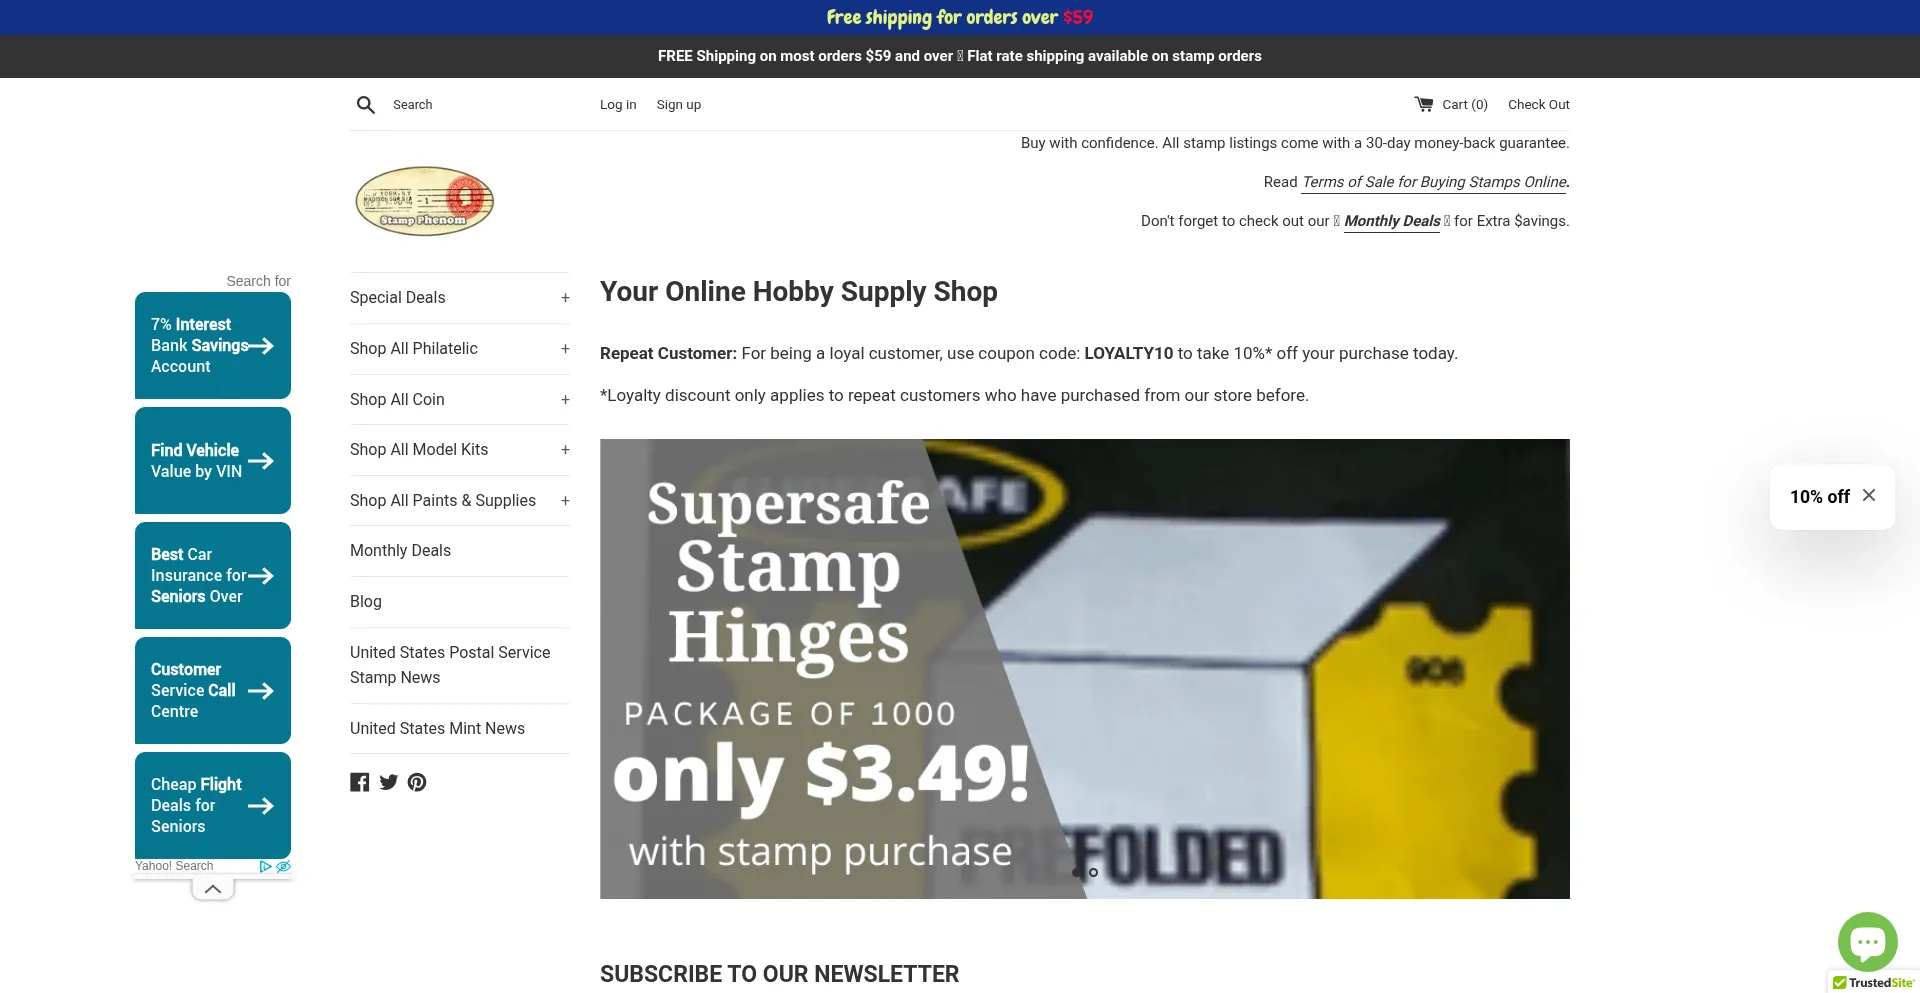Open Terms of Sale for Buying Stamps link

1434,182
